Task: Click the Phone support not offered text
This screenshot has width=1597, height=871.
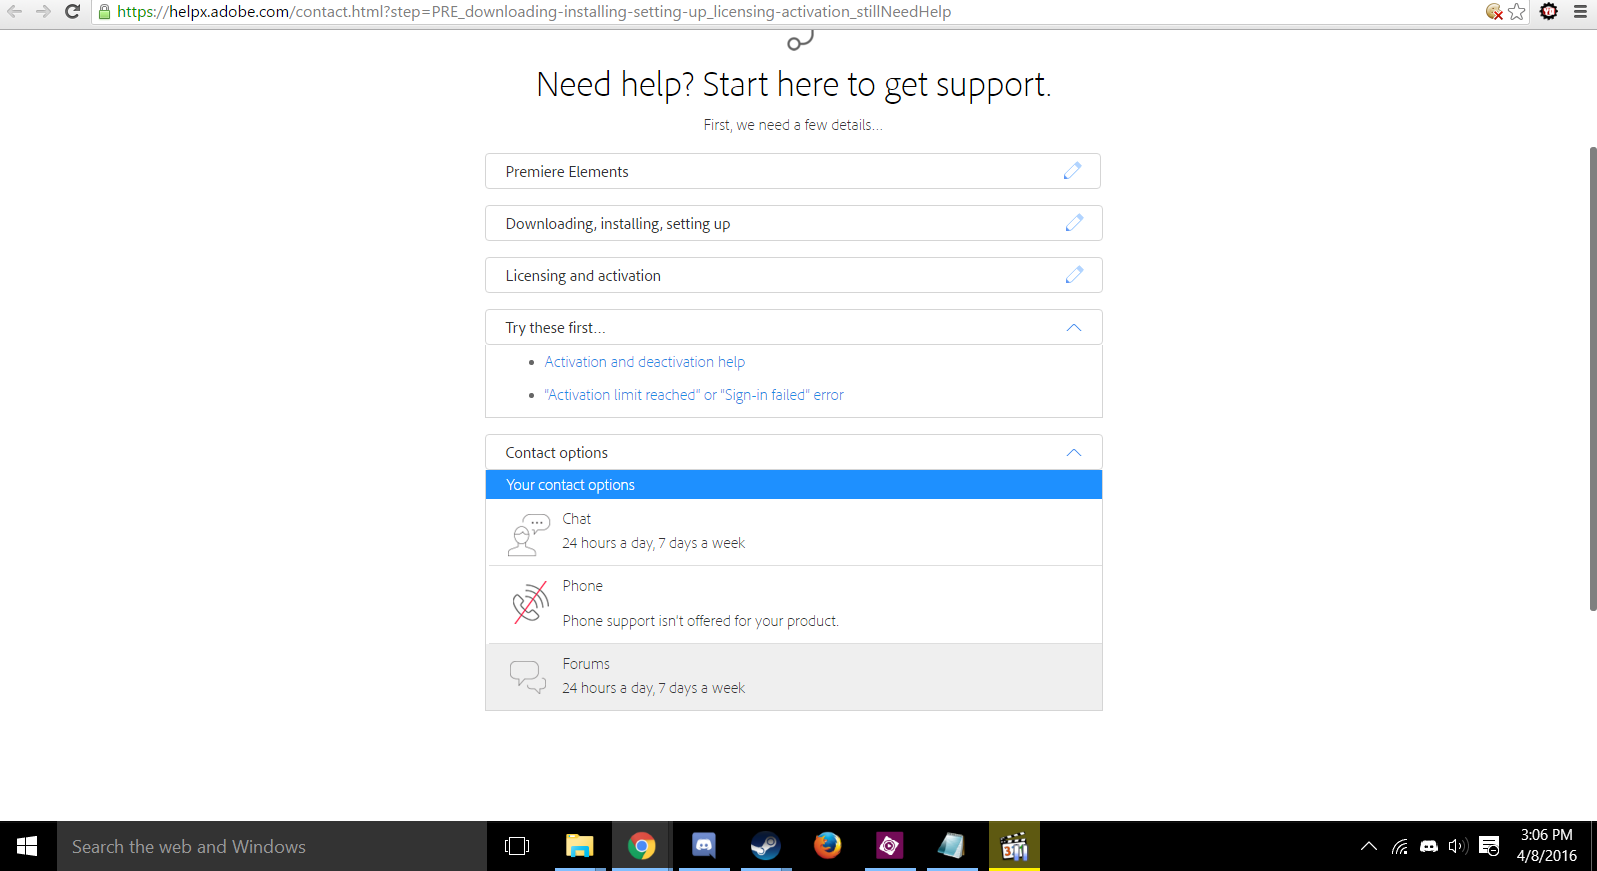Action: click(700, 621)
